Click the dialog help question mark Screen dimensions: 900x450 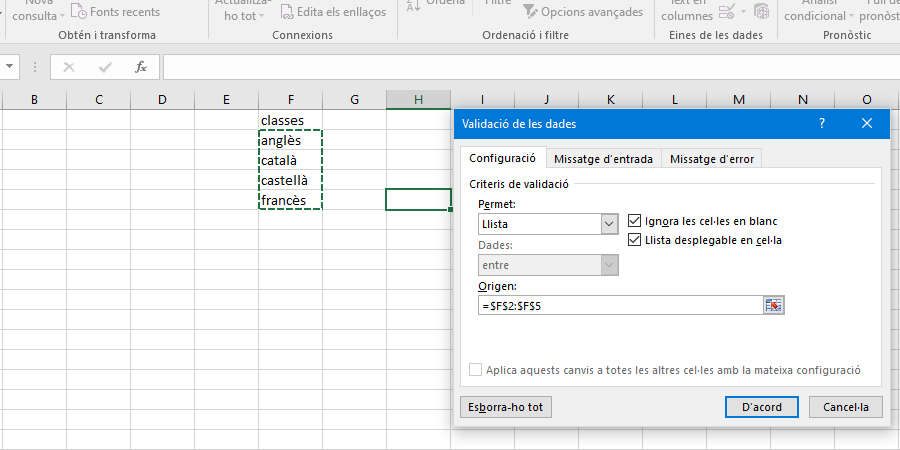pos(822,124)
